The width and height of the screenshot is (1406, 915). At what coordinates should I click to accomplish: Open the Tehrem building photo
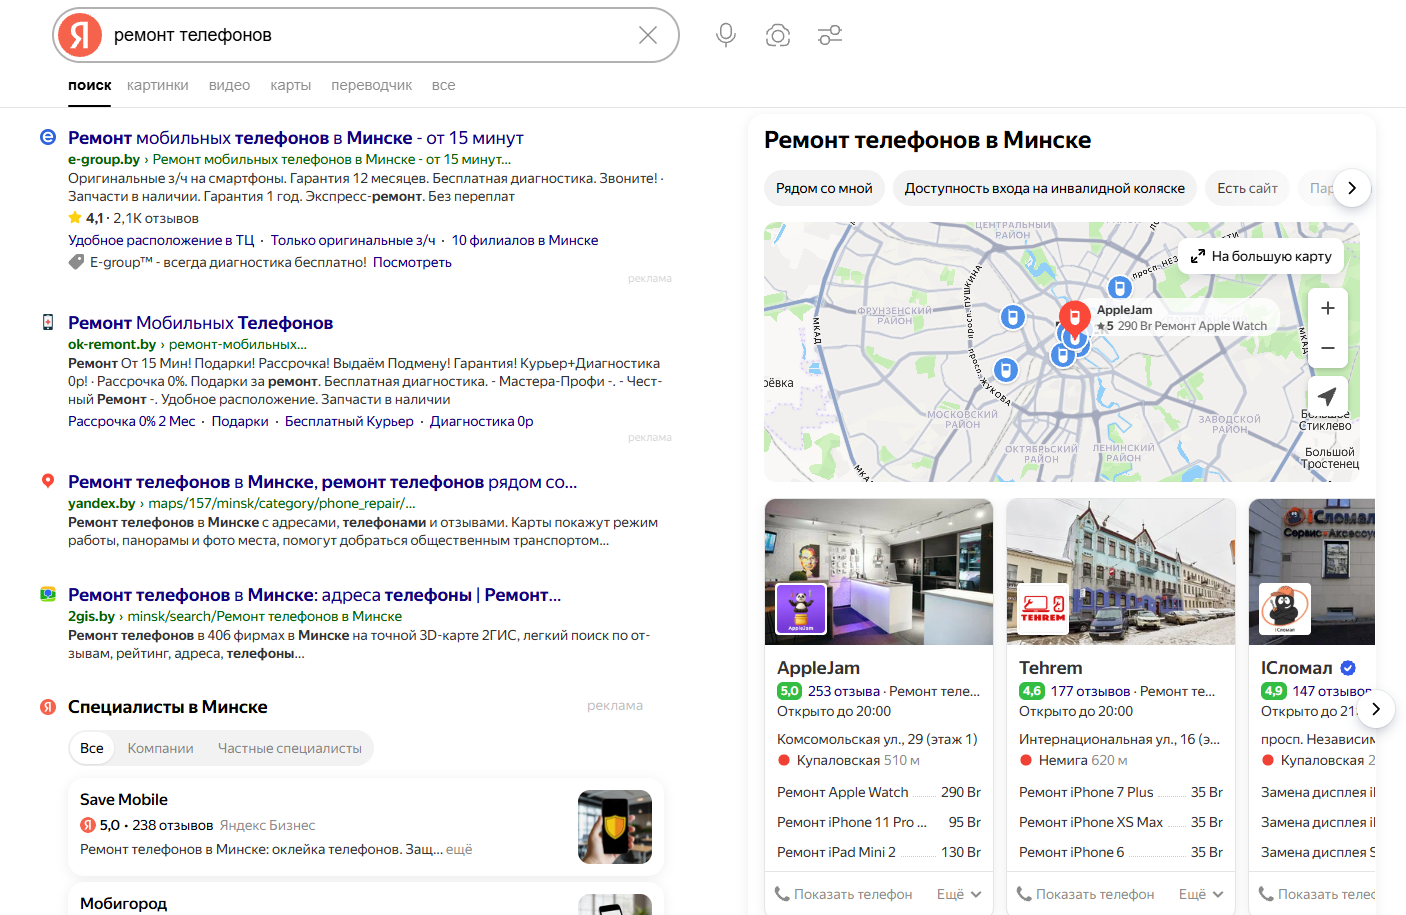point(1121,572)
